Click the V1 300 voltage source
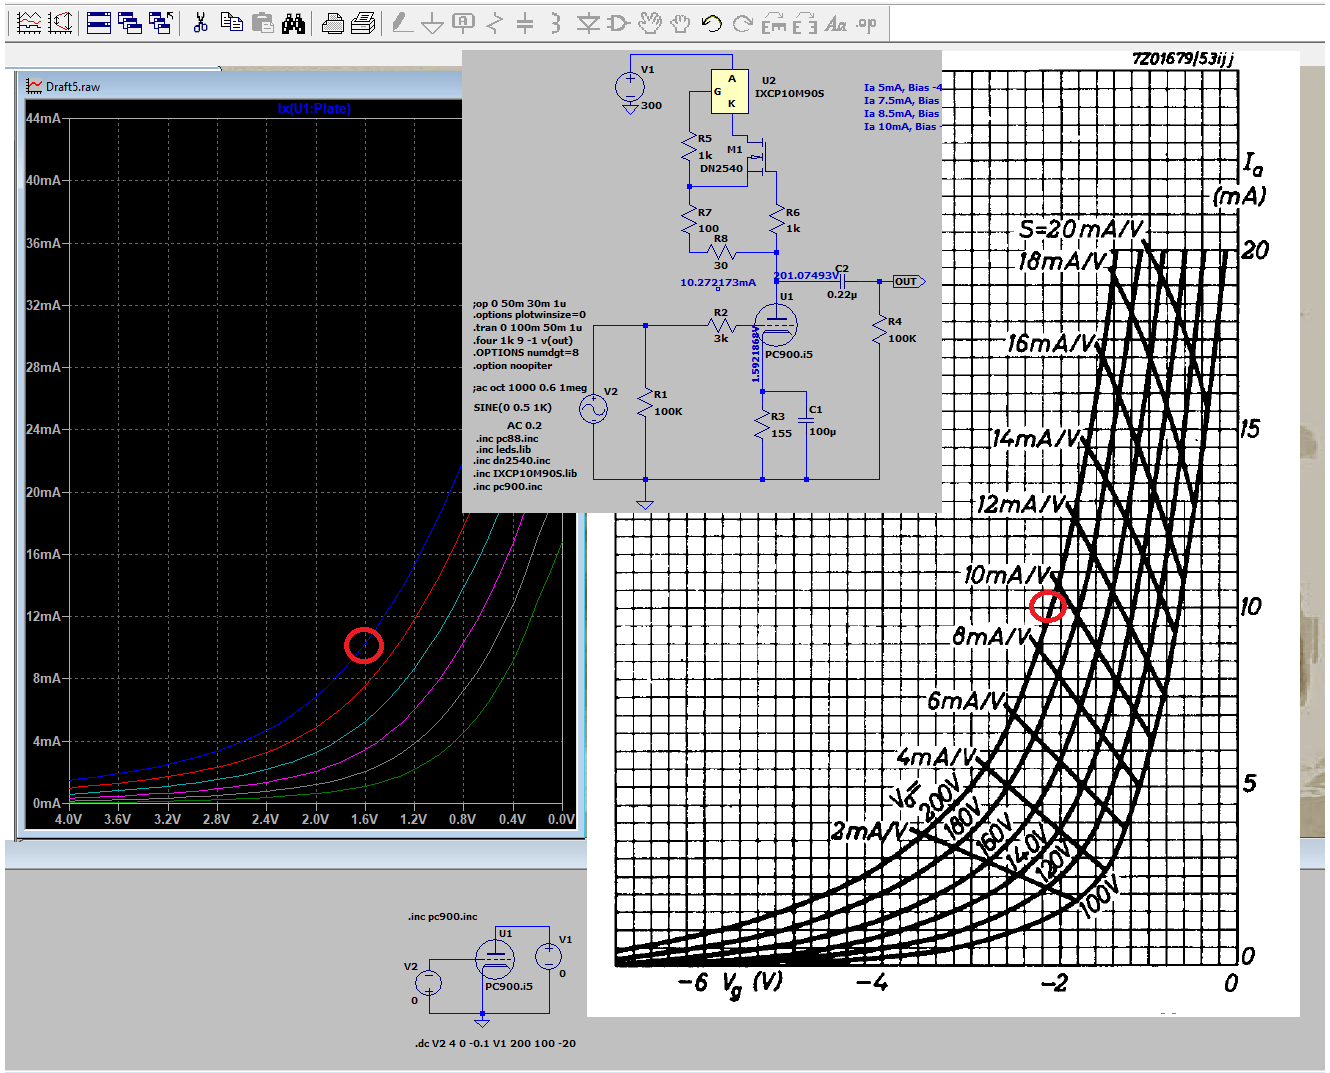The height and width of the screenshot is (1073, 1330). [630, 88]
